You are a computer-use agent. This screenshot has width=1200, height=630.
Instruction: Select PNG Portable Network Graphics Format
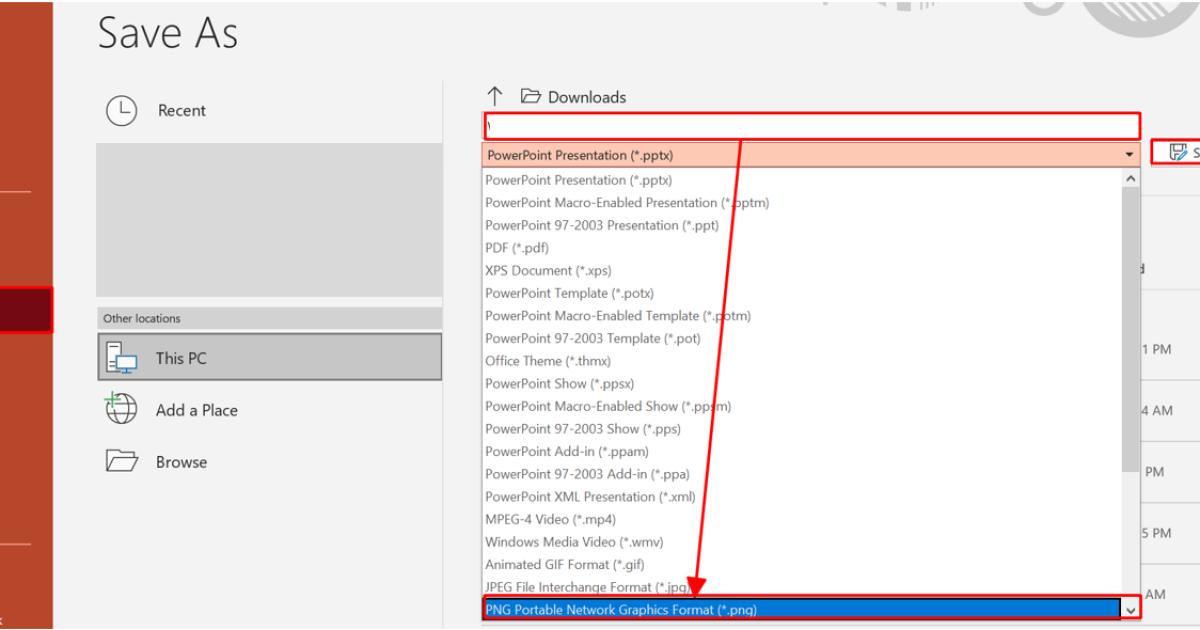(803, 608)
